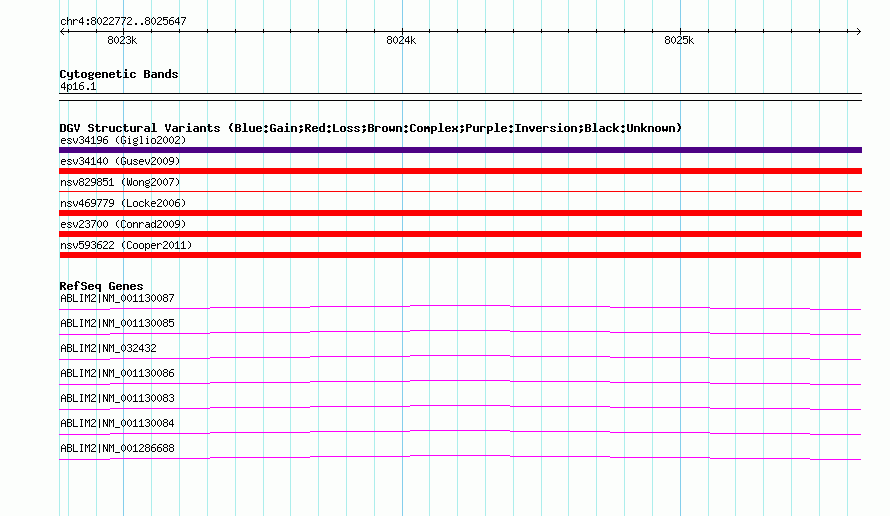Screen dimensions: 890x516
Task: Open the Cytogenetic Bands track title
Action: tap(119, 74)
